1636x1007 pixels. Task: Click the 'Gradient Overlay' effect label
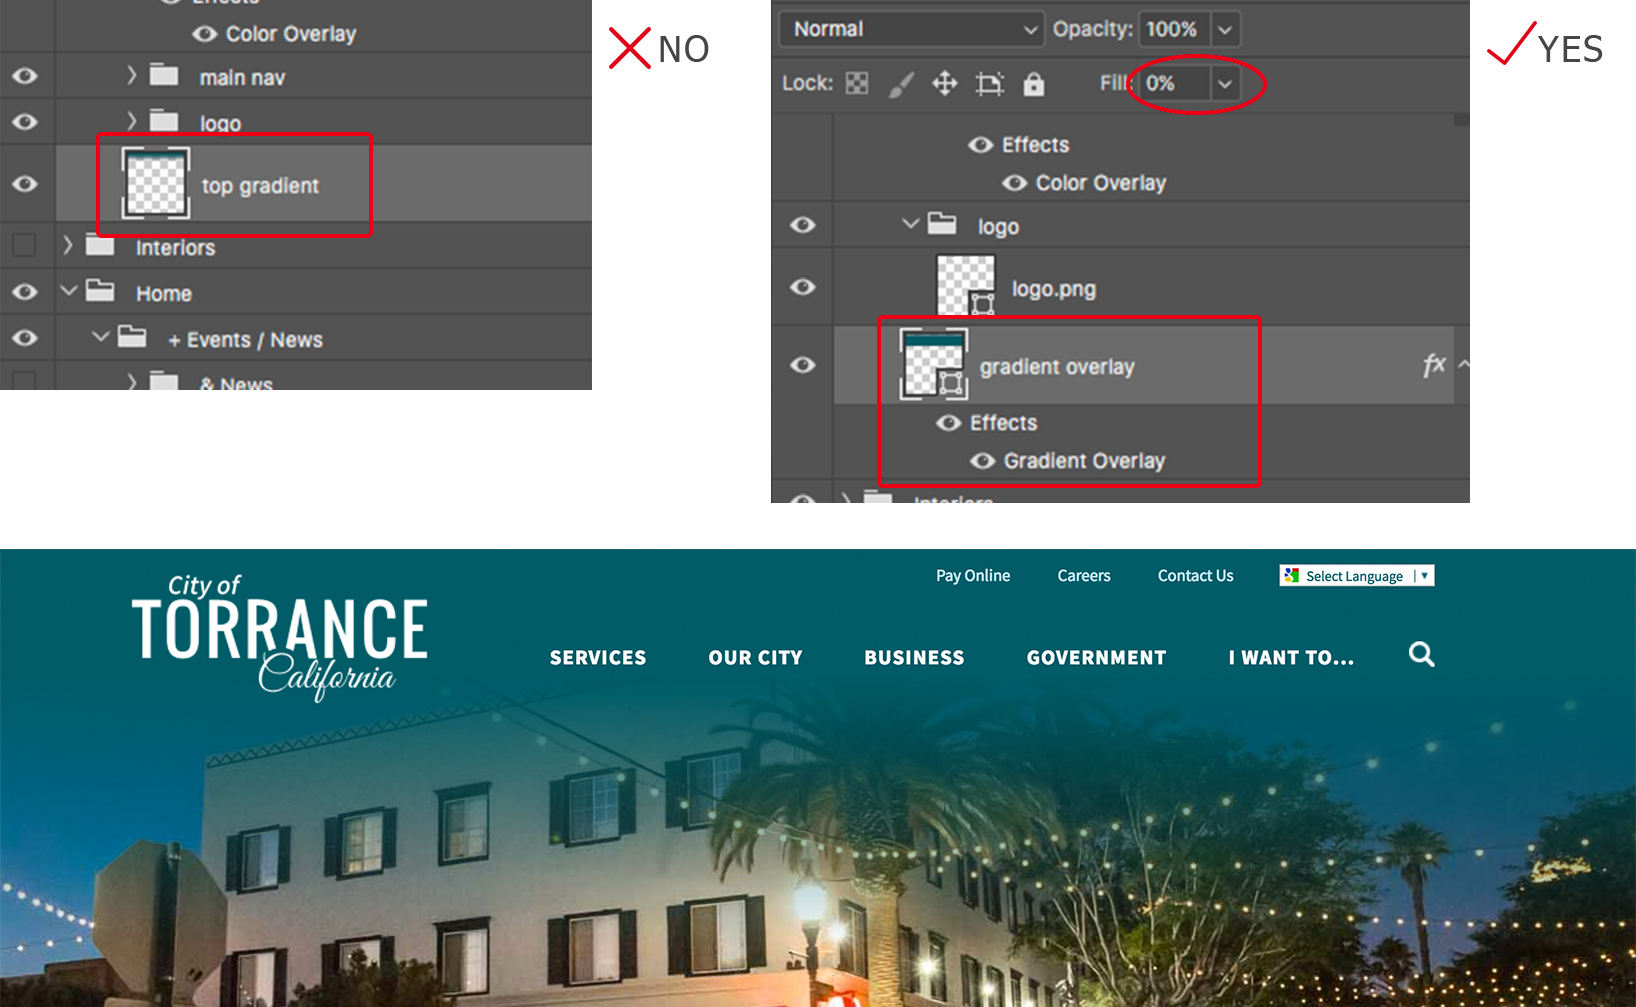[1084, 461]
